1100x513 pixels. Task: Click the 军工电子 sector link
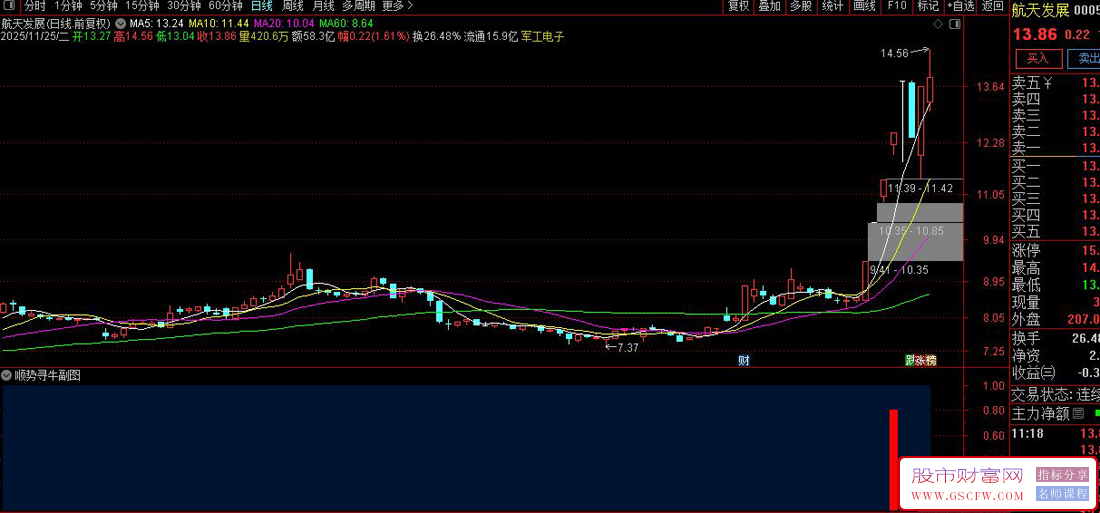(543, 36)
